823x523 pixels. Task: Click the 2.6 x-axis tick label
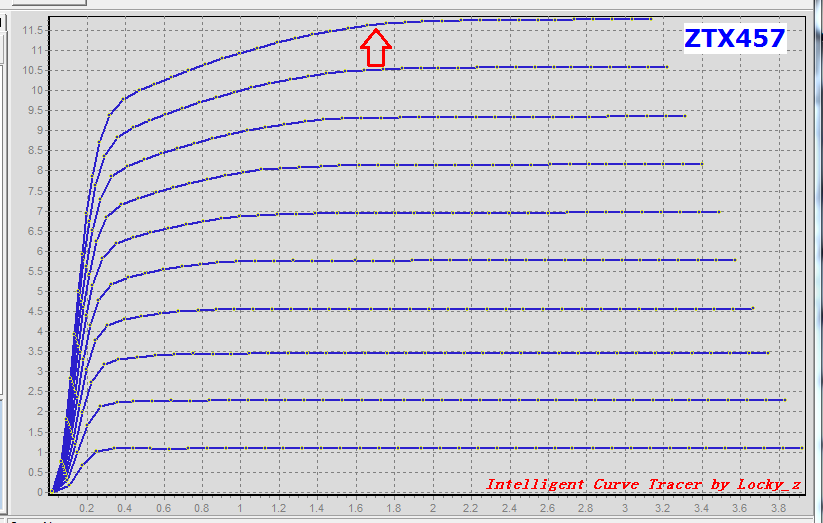click(x=547, y=508)
